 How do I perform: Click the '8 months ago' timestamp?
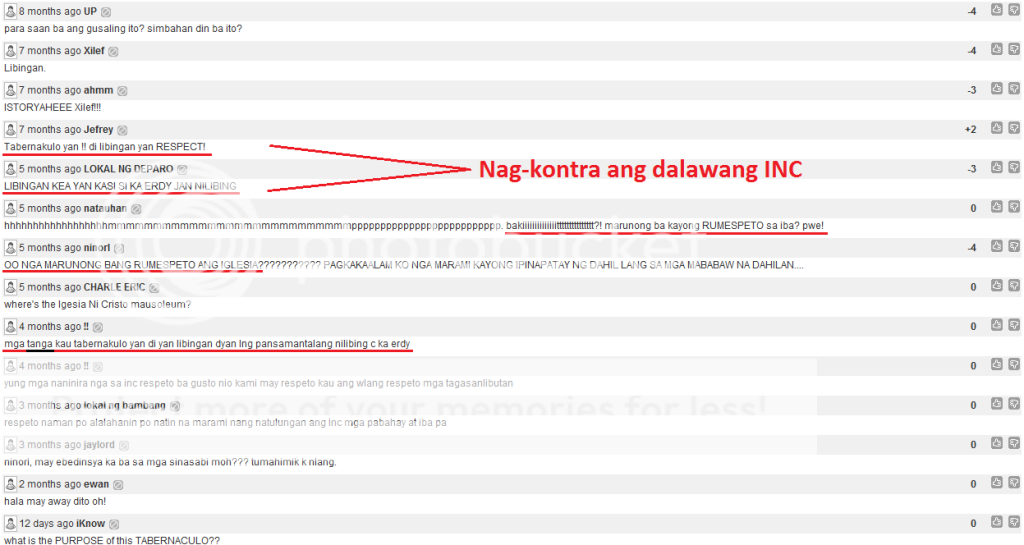(50, 12)
